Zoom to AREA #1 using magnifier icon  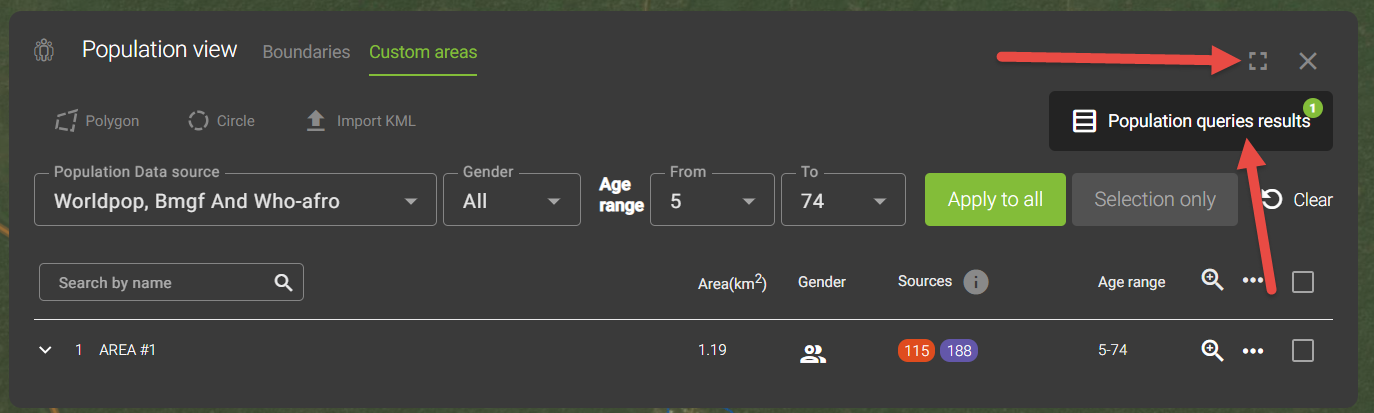[x=1212, y=350]
